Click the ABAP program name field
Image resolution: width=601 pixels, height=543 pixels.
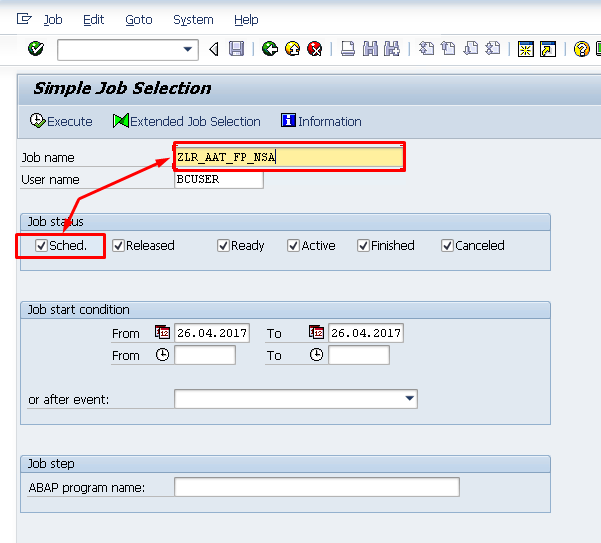pyautogui.click(x=317, y=487)
